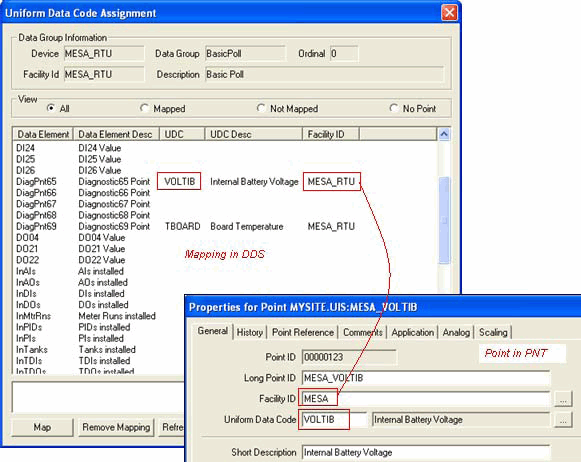Click the Facility ID column header
This screenshot has height=462, width=581.
click(331, 134)
